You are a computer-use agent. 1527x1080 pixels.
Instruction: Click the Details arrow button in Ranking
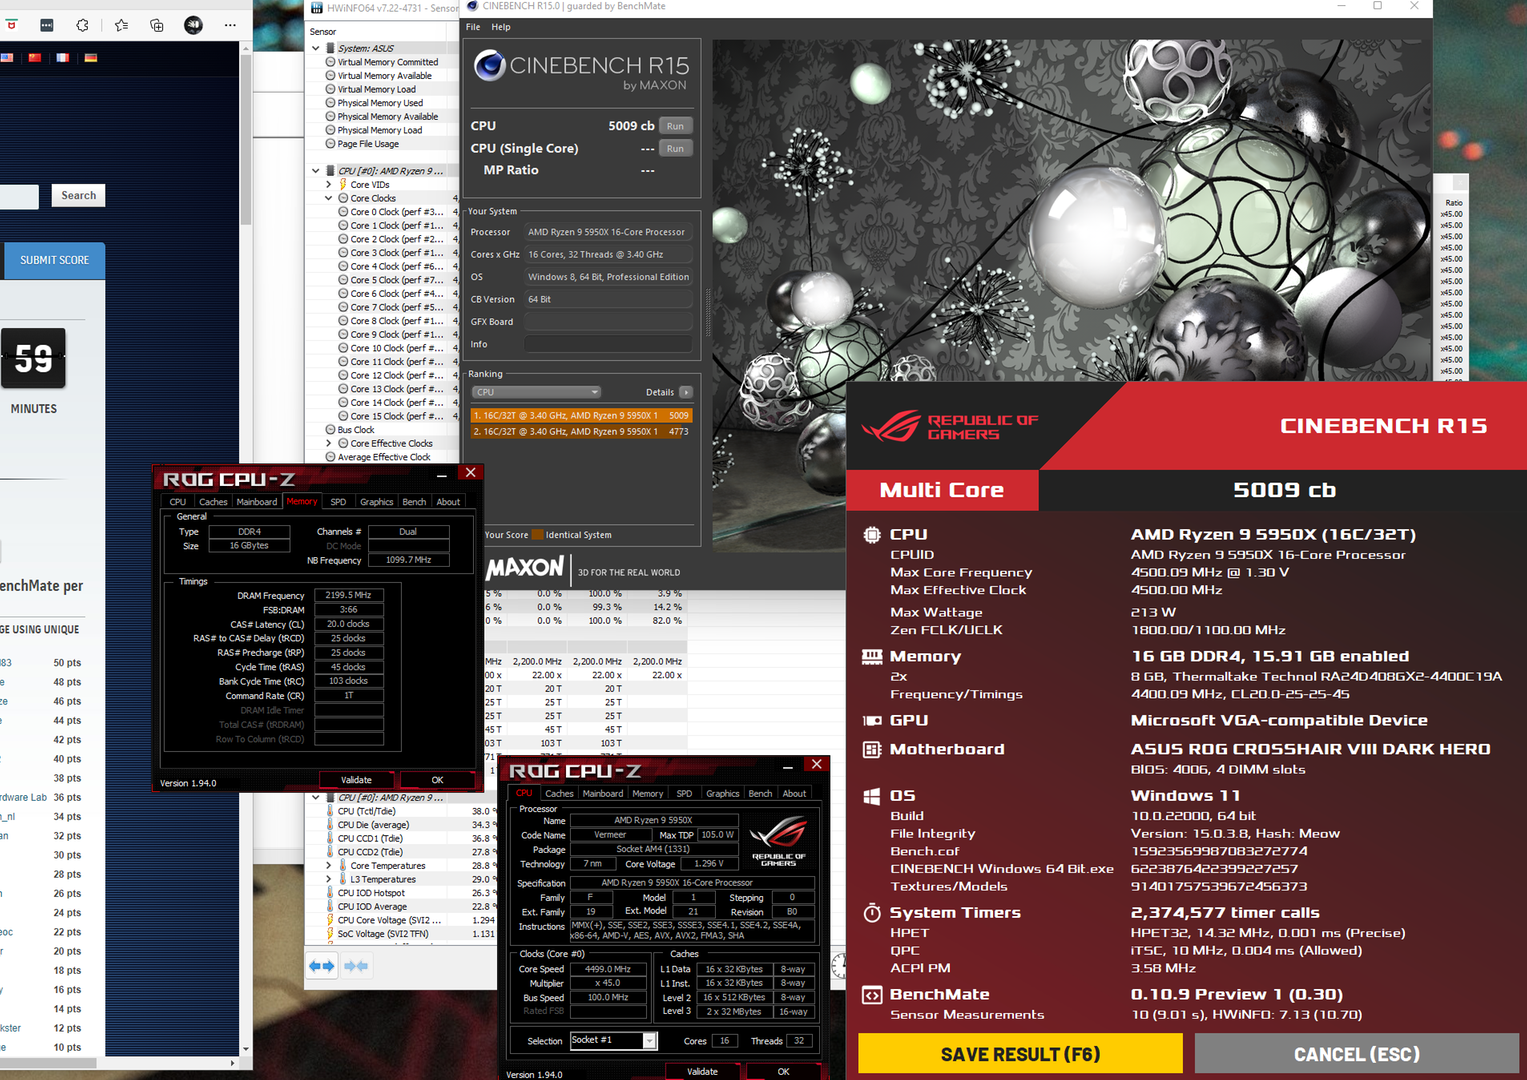pyautogui.click(x=686, y=392)
